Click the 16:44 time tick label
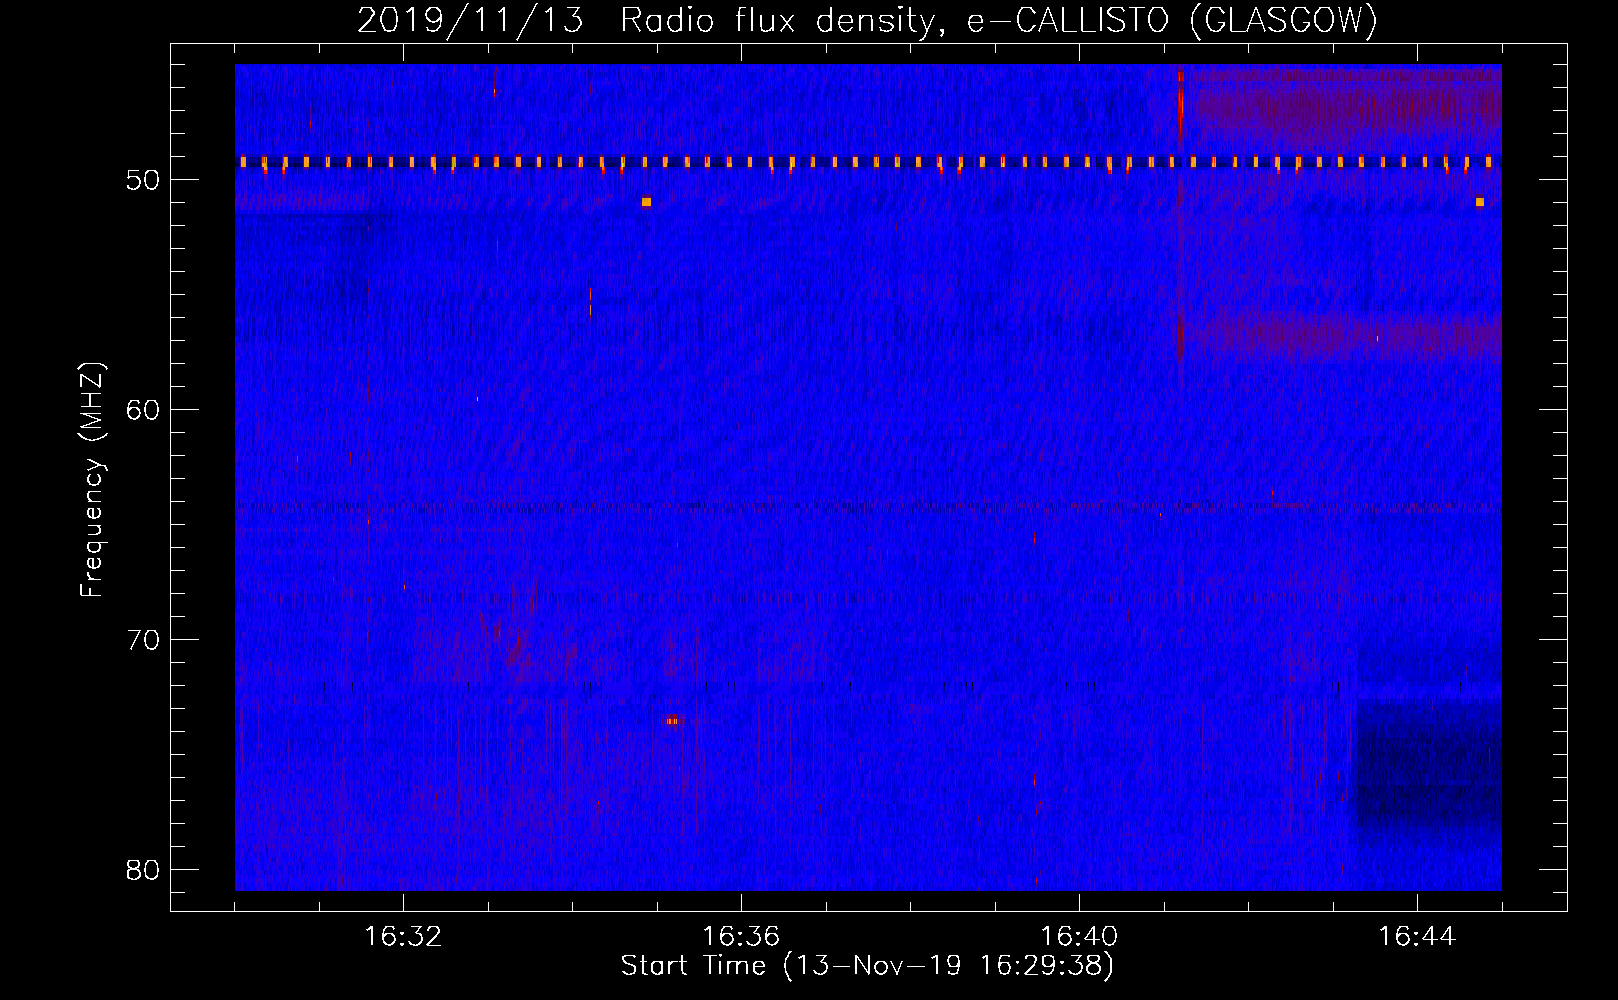Screen dimensions: 1618x1000 click(x=1417, y=937)
